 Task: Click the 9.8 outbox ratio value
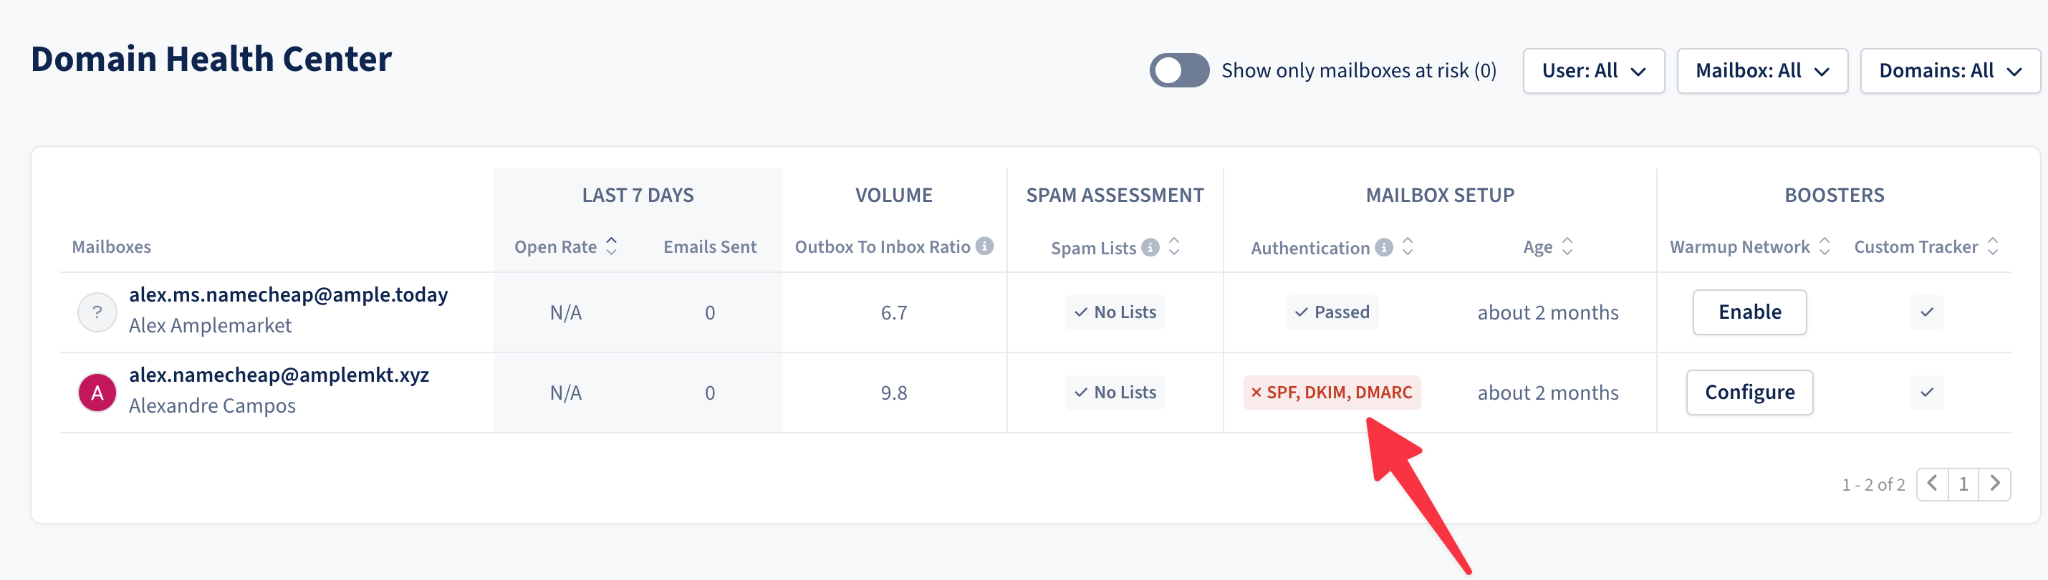point(894,393)
